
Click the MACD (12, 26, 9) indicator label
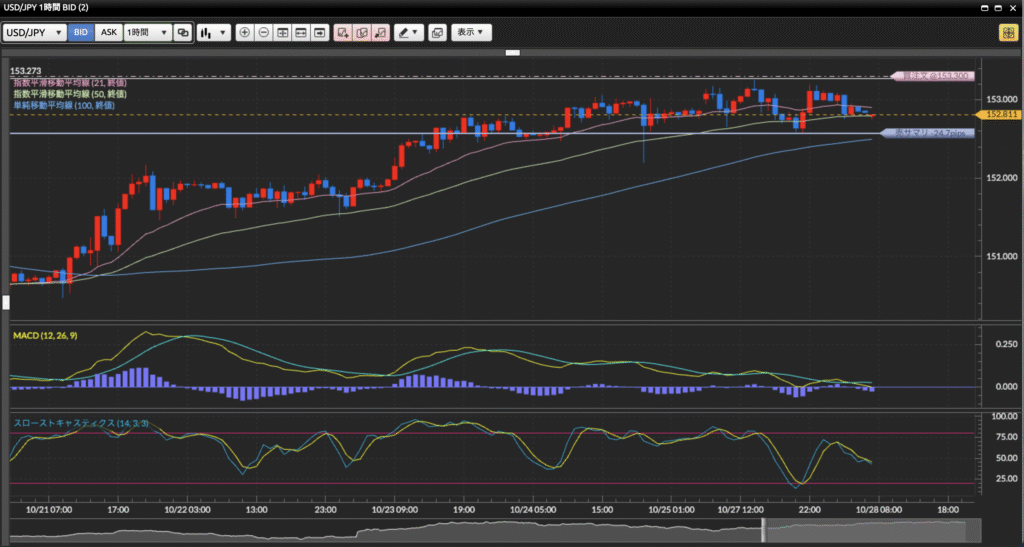[x=46, y=334]
